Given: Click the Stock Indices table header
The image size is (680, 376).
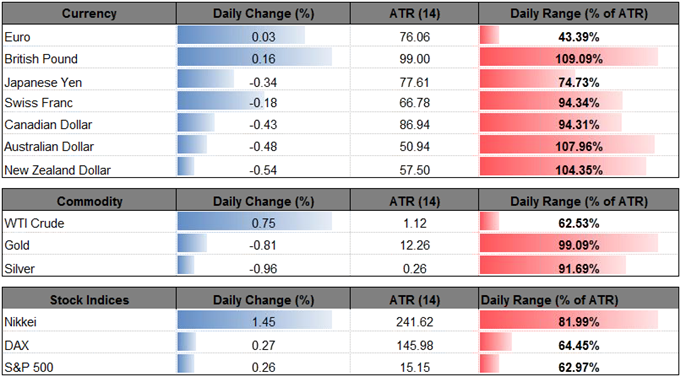Looking at the screenshot, I should [x=89, y=300].
